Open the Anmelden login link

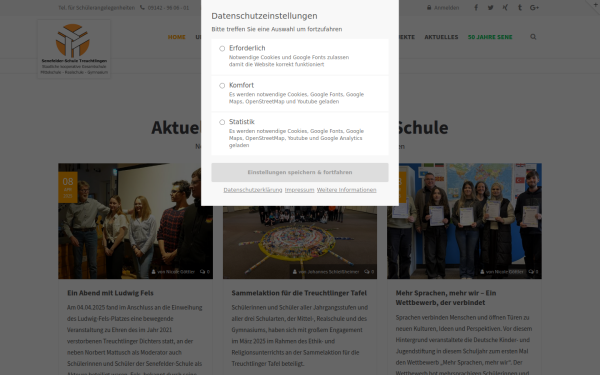click(443, 8)
